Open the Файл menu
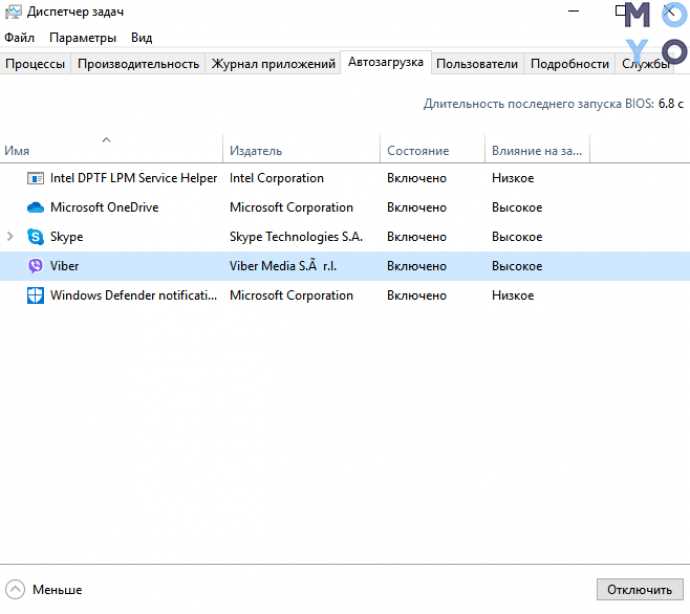Image resolution: width=690 pixels, height=614 pixels. (x=19, y=37)
